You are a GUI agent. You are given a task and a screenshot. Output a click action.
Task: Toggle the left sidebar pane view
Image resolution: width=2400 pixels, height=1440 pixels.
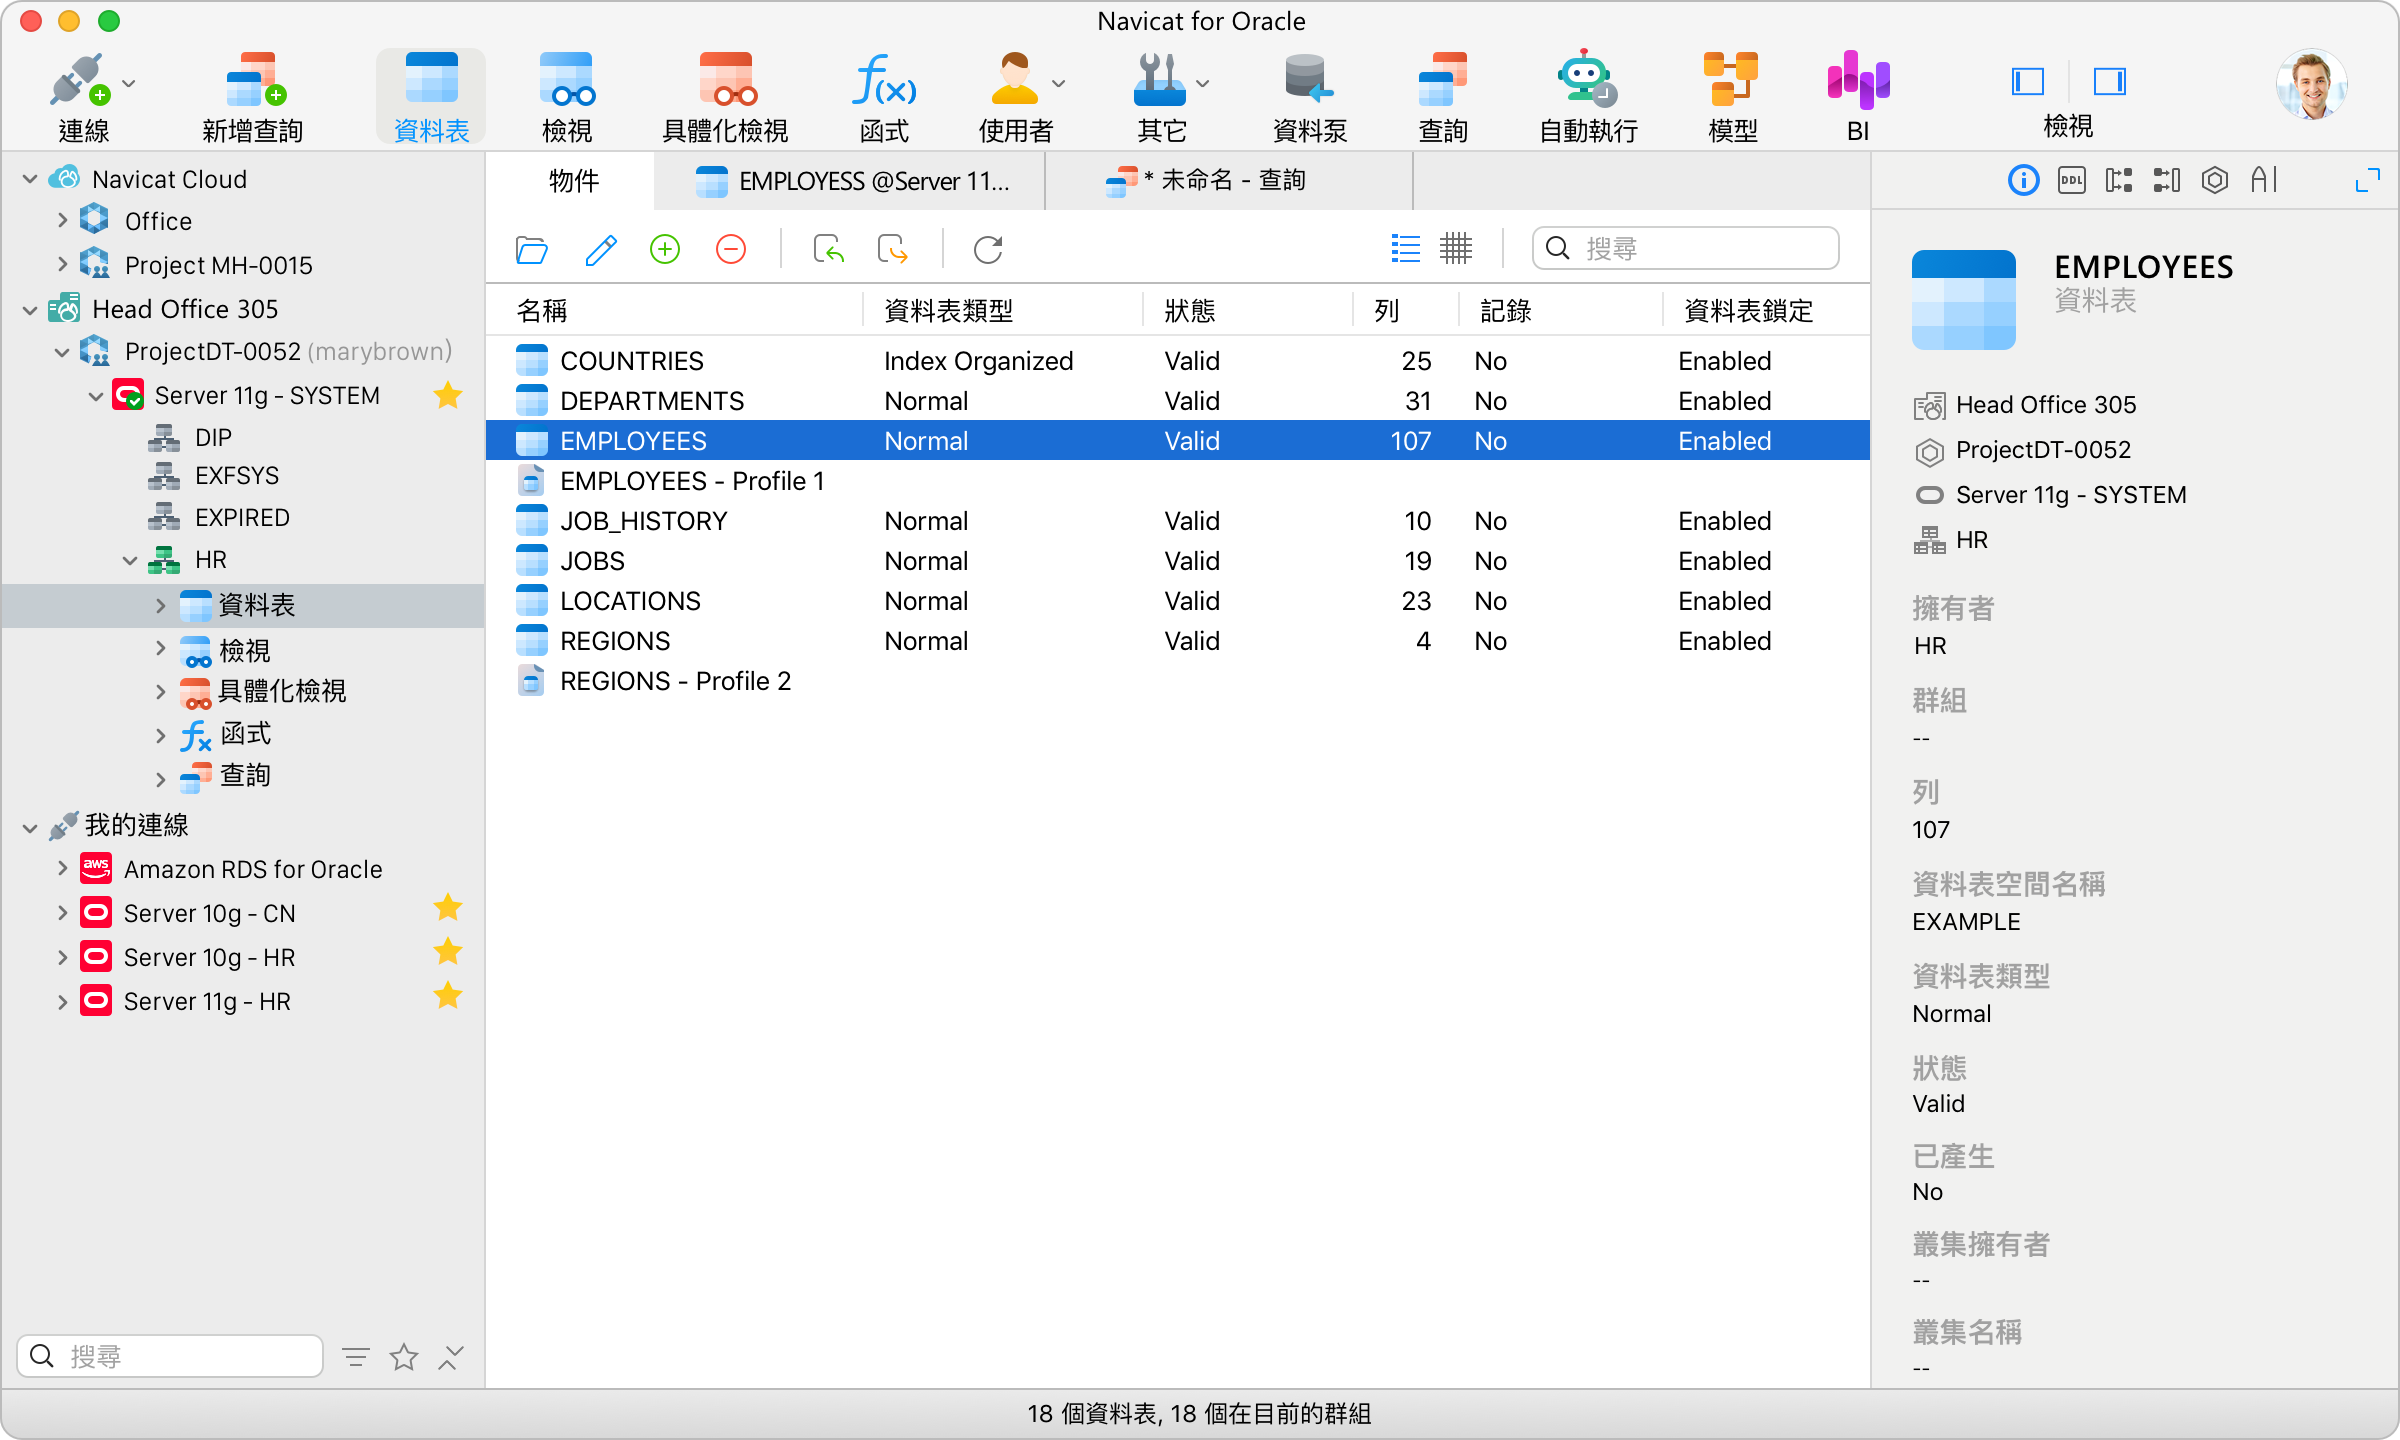(x=2027, y=82)
